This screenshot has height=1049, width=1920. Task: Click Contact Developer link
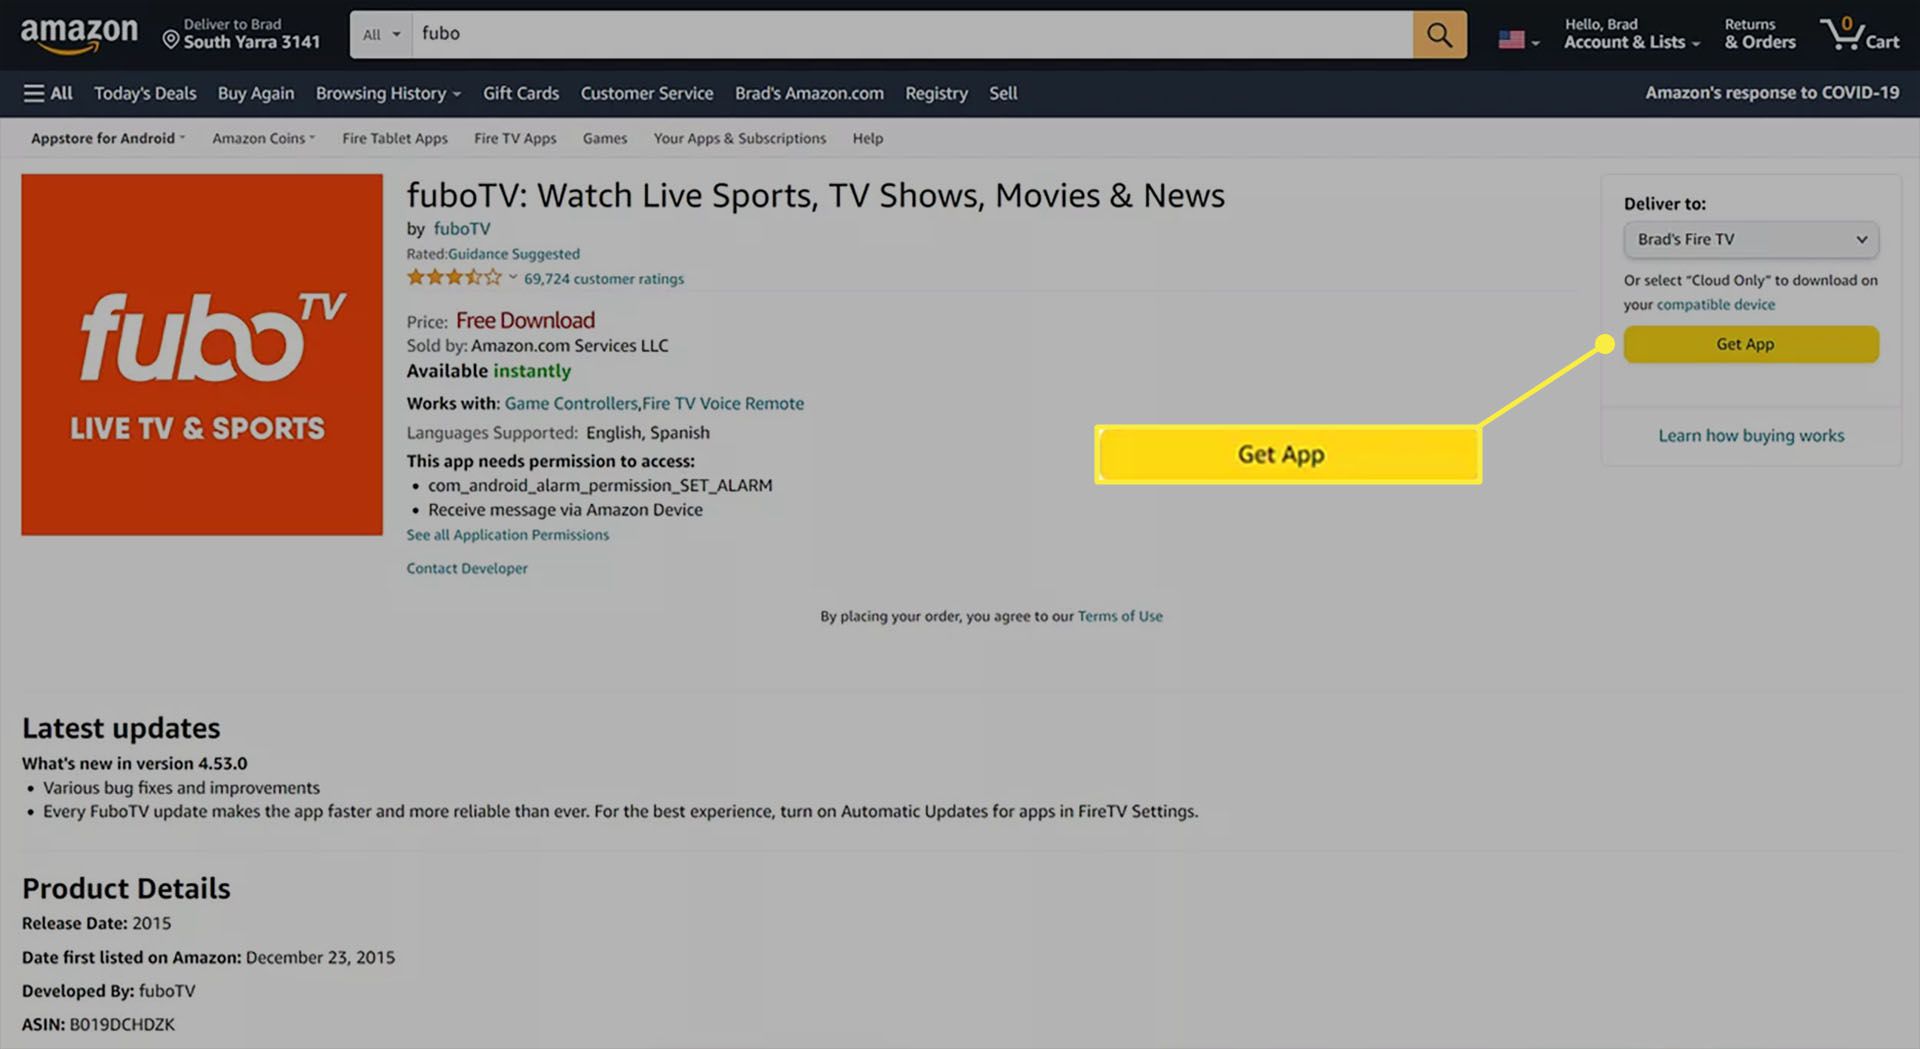coord(467,568)
